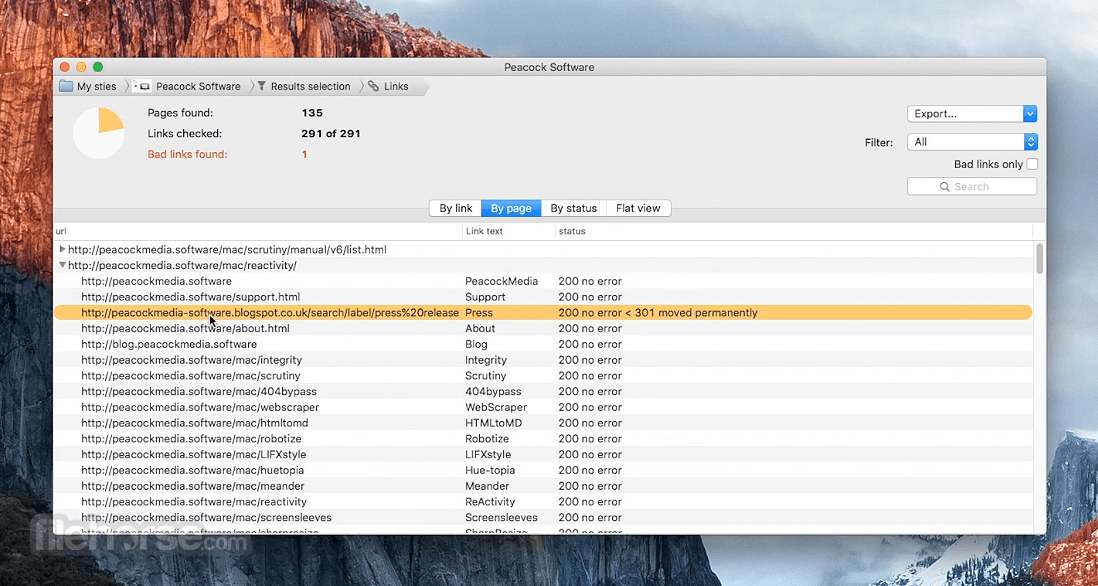
Task: Select the mac/robotize link row
Action: point(543,439)
